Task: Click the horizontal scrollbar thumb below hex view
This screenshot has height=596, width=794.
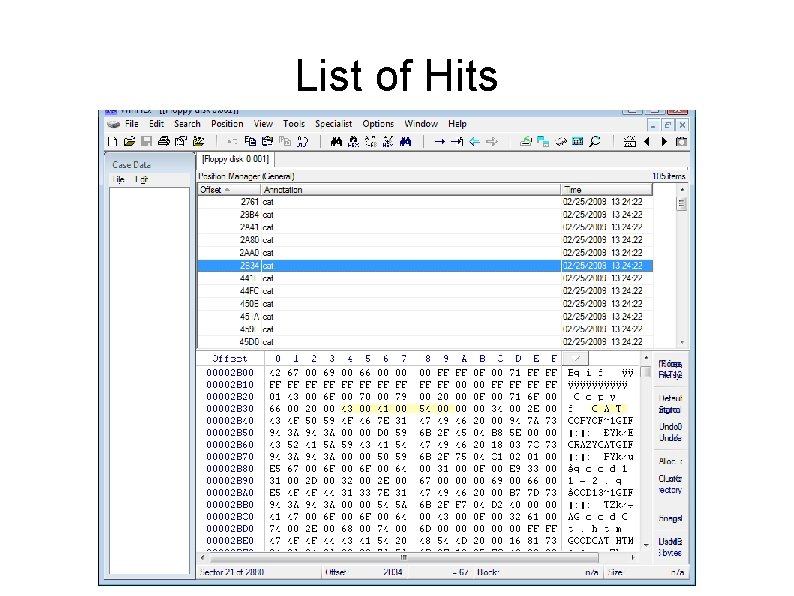Action: 404,558
